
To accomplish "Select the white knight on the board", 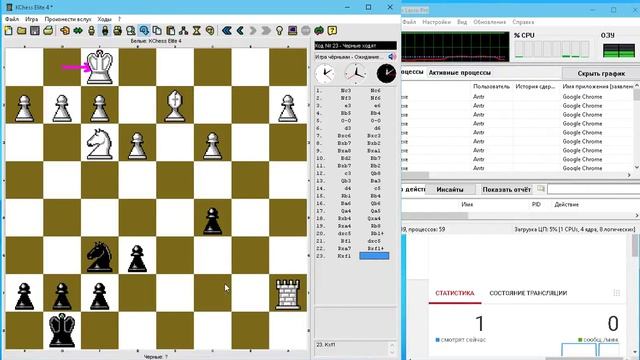I will pos(100,144).
